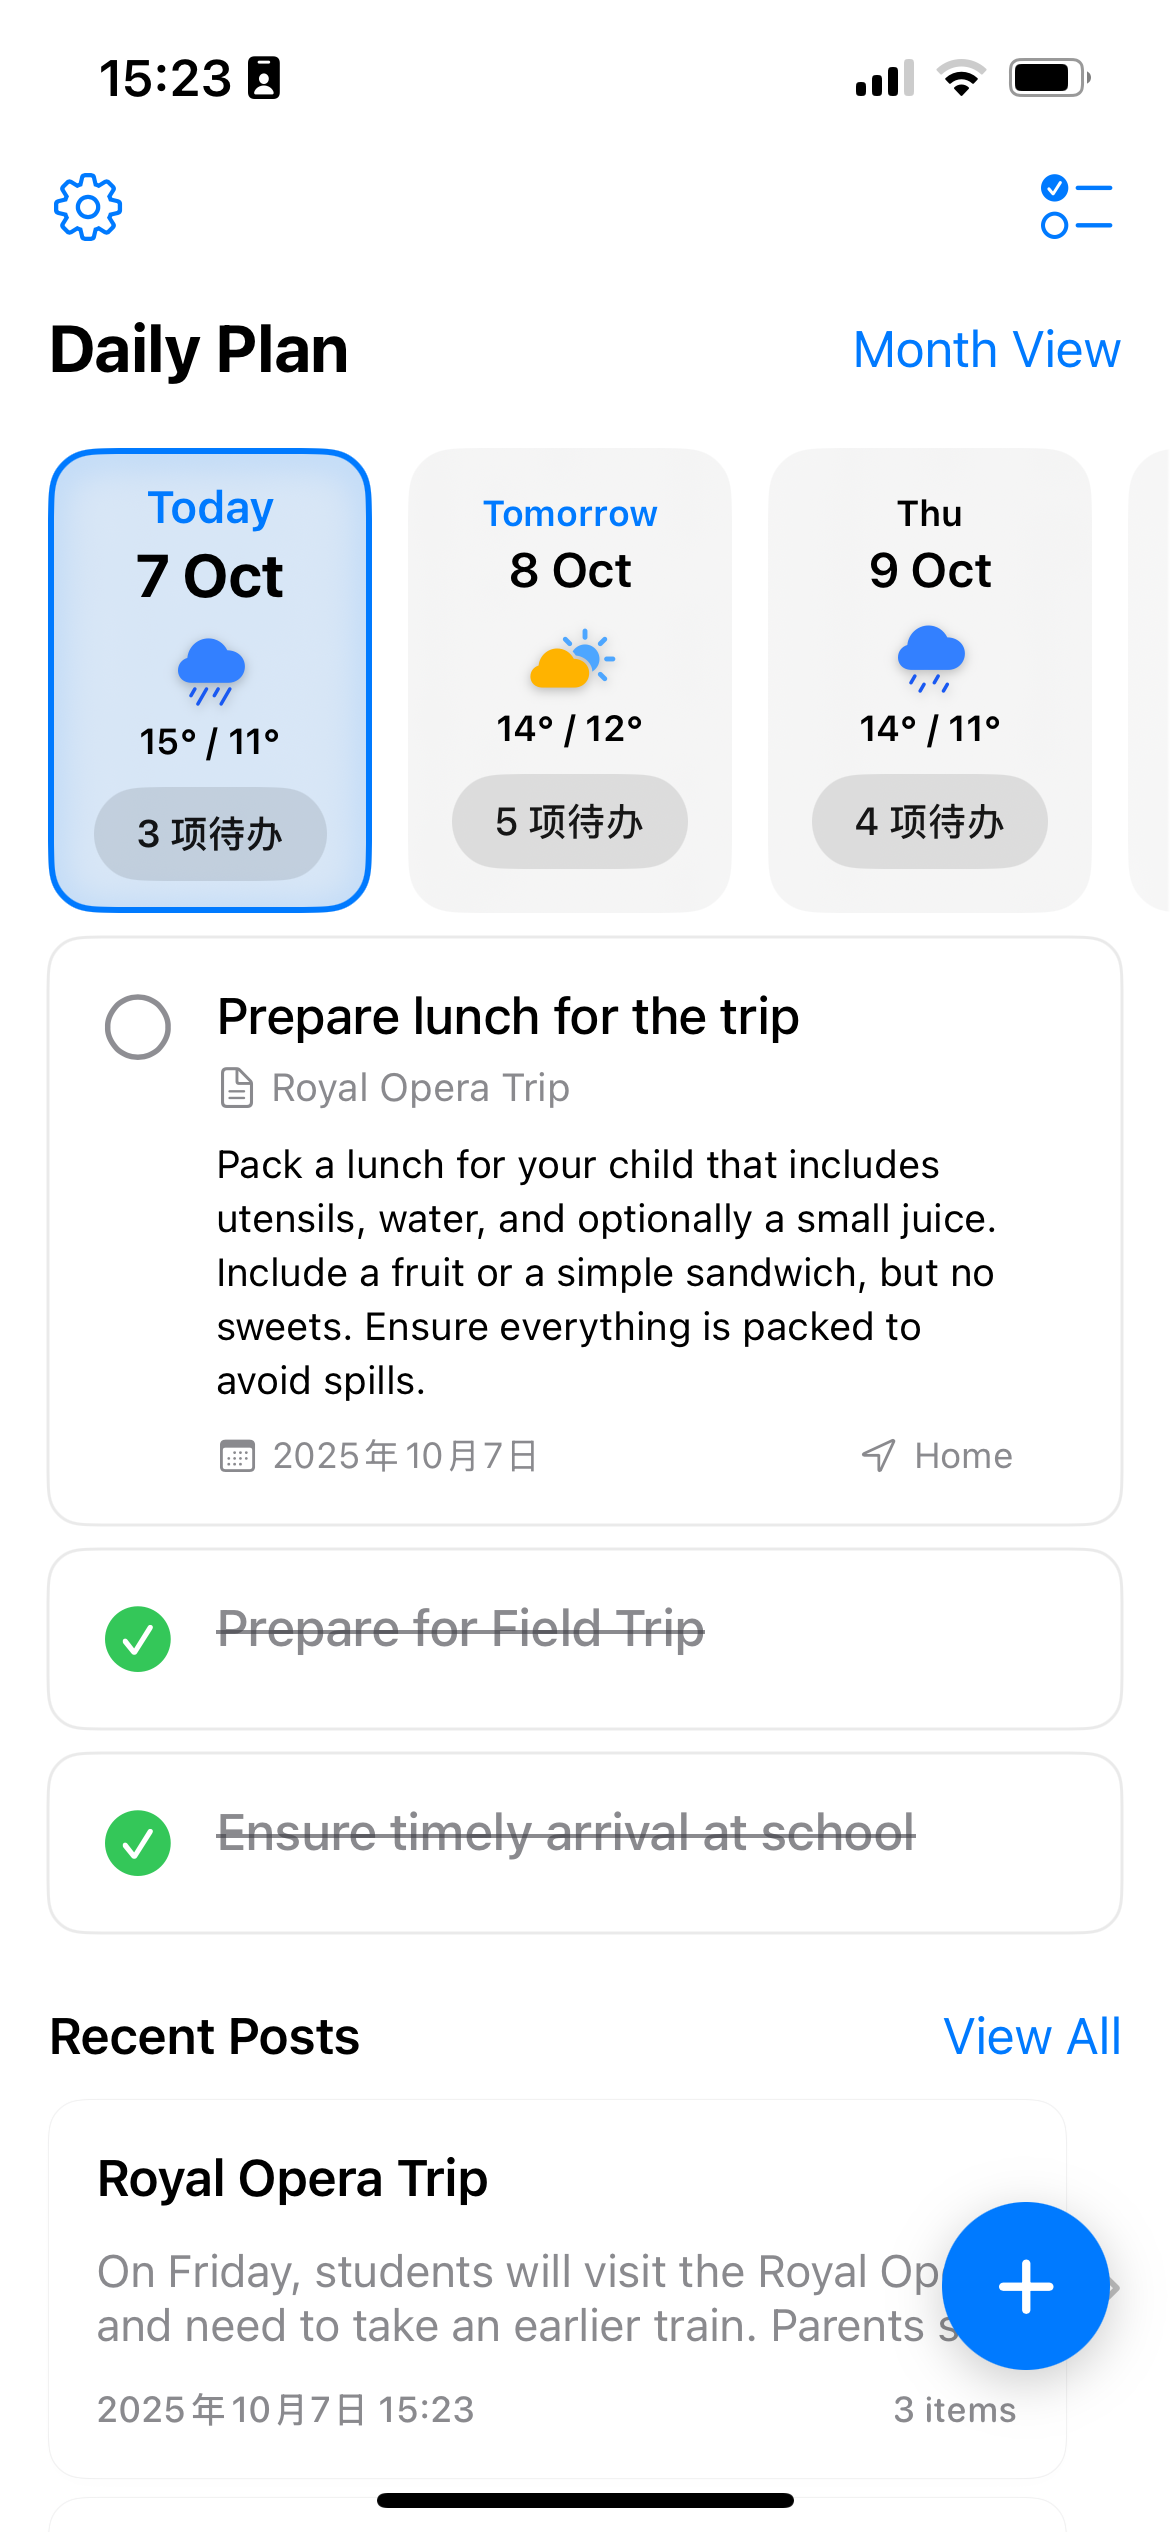Tap the blue plus add button
This screenshot has height=2532, width=1170.
click(x=1025, y=2286)
